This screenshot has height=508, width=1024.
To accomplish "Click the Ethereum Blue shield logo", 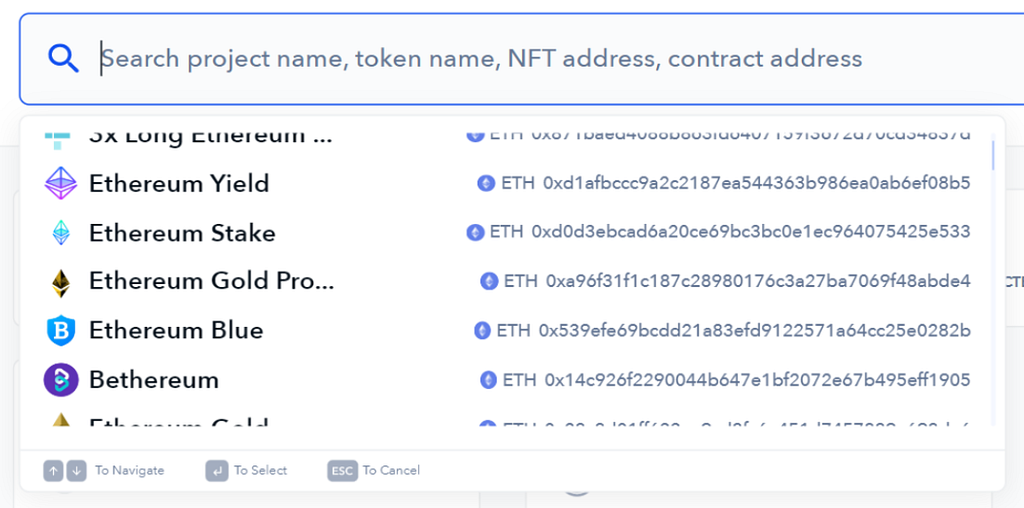I will [x=61, y=330].
